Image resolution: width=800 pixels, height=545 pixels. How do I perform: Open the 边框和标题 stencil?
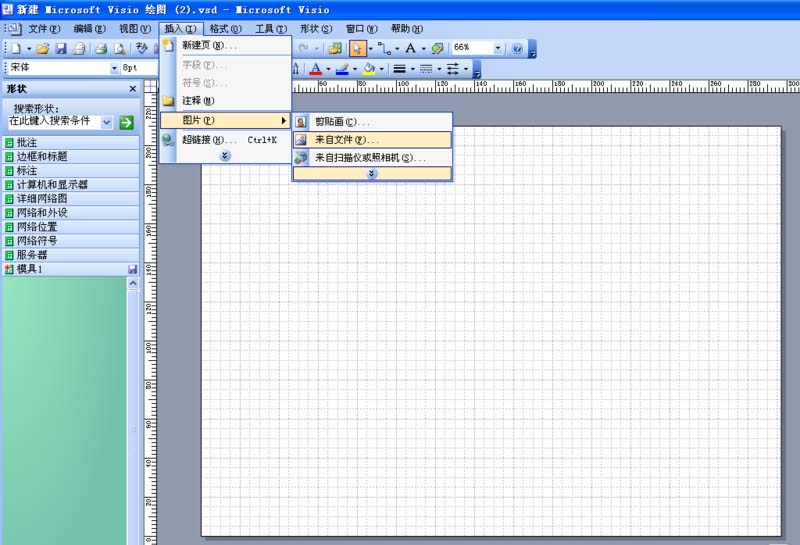point(71,157)
